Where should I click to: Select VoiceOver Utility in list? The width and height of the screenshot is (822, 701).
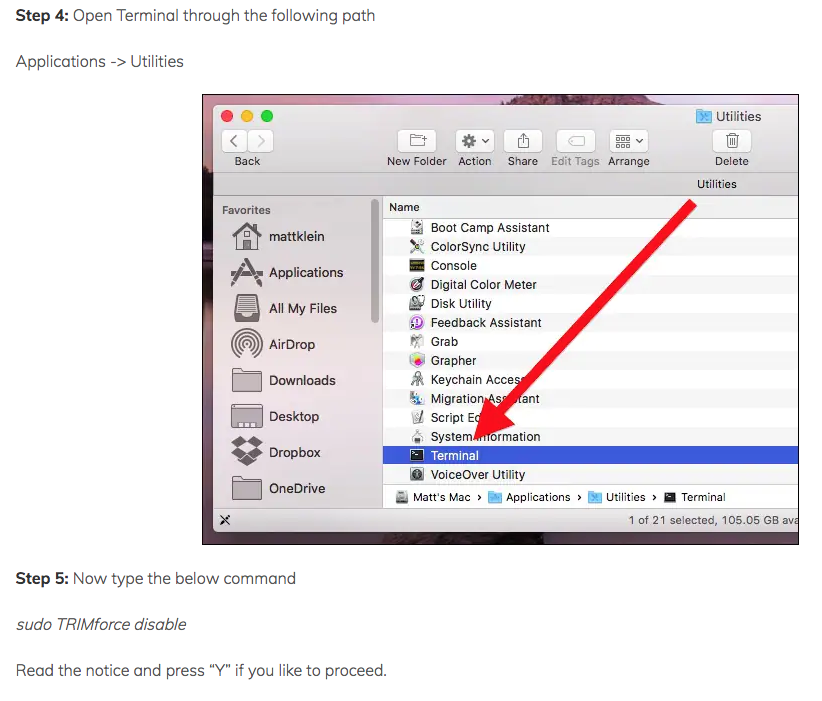coord(590,474)
